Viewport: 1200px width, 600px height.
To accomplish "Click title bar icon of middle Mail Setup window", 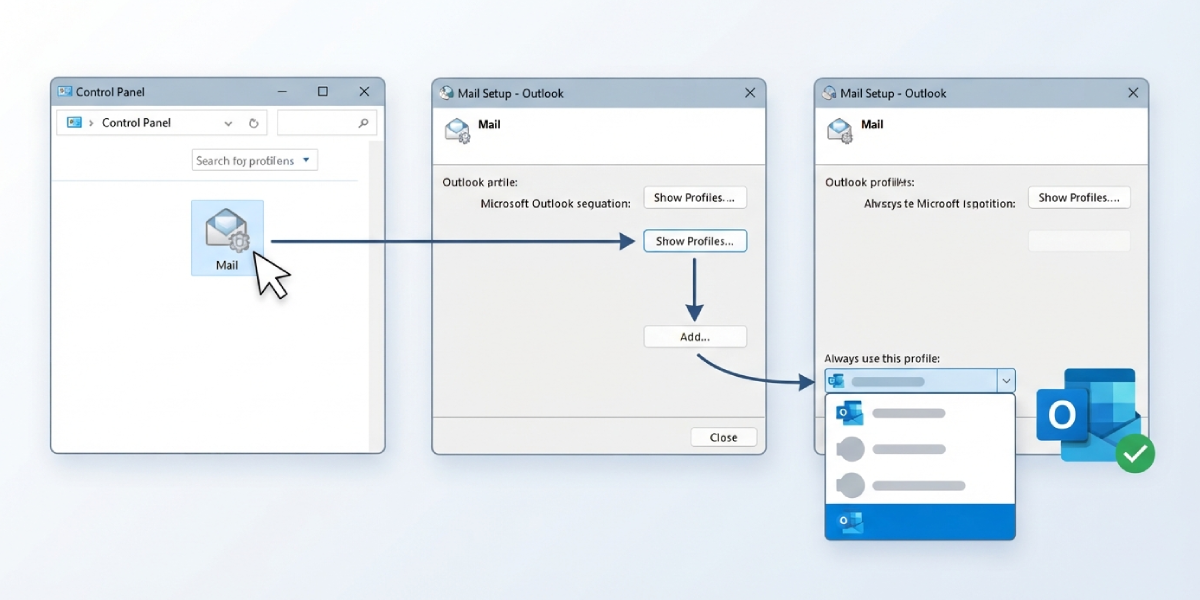I will pos(447,93).
